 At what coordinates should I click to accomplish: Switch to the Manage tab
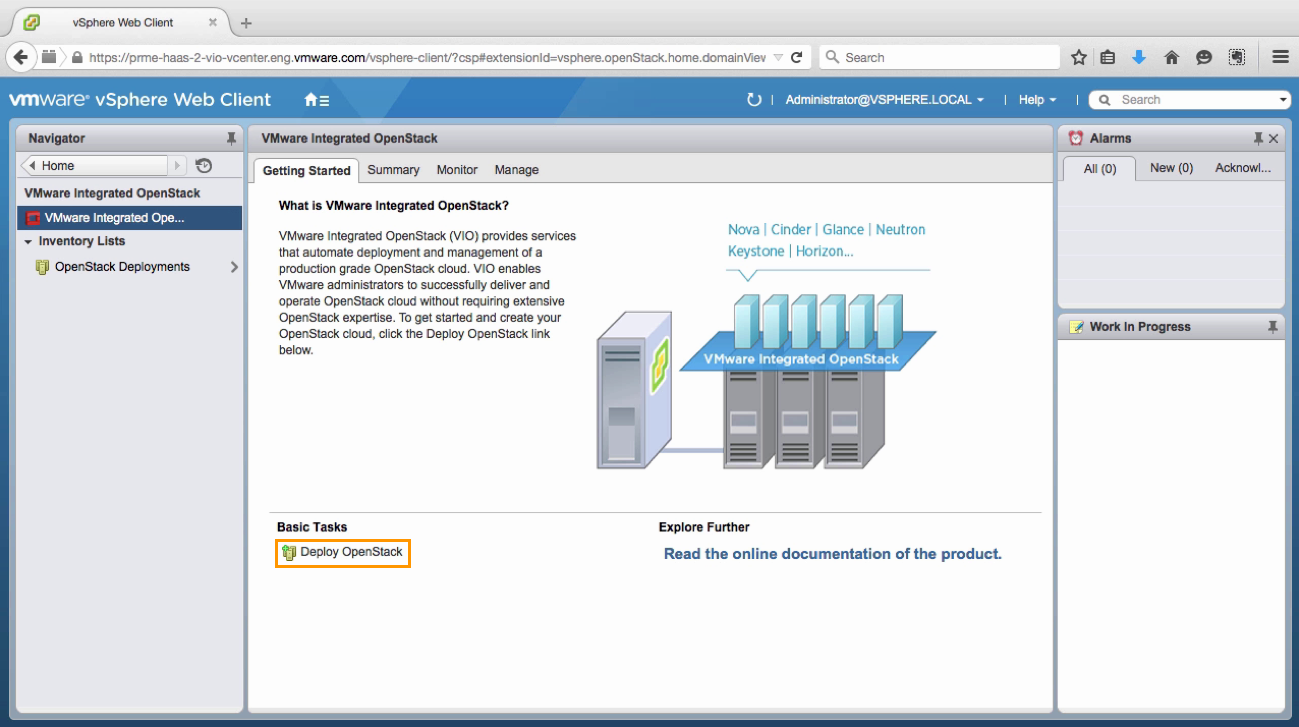pos(516,170)
